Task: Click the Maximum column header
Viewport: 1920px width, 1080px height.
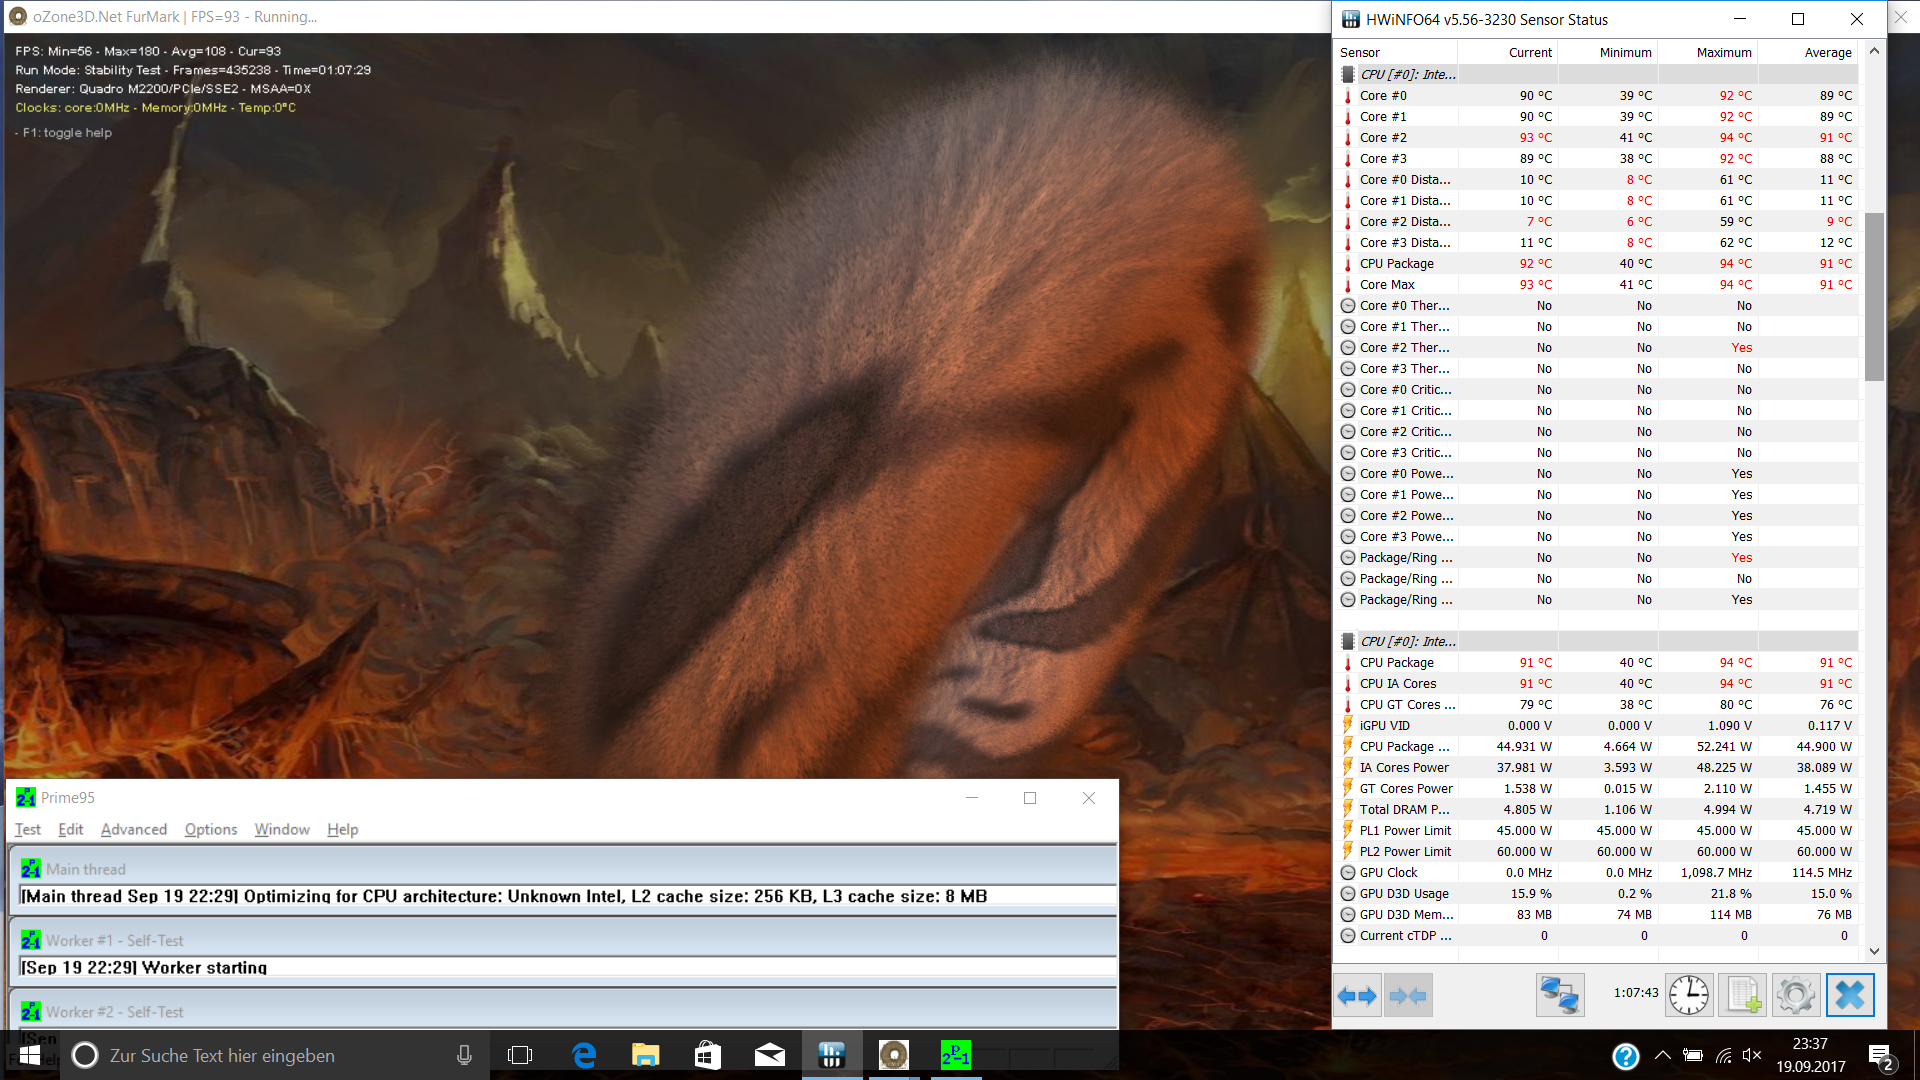Action: (x=1708, y=53)
